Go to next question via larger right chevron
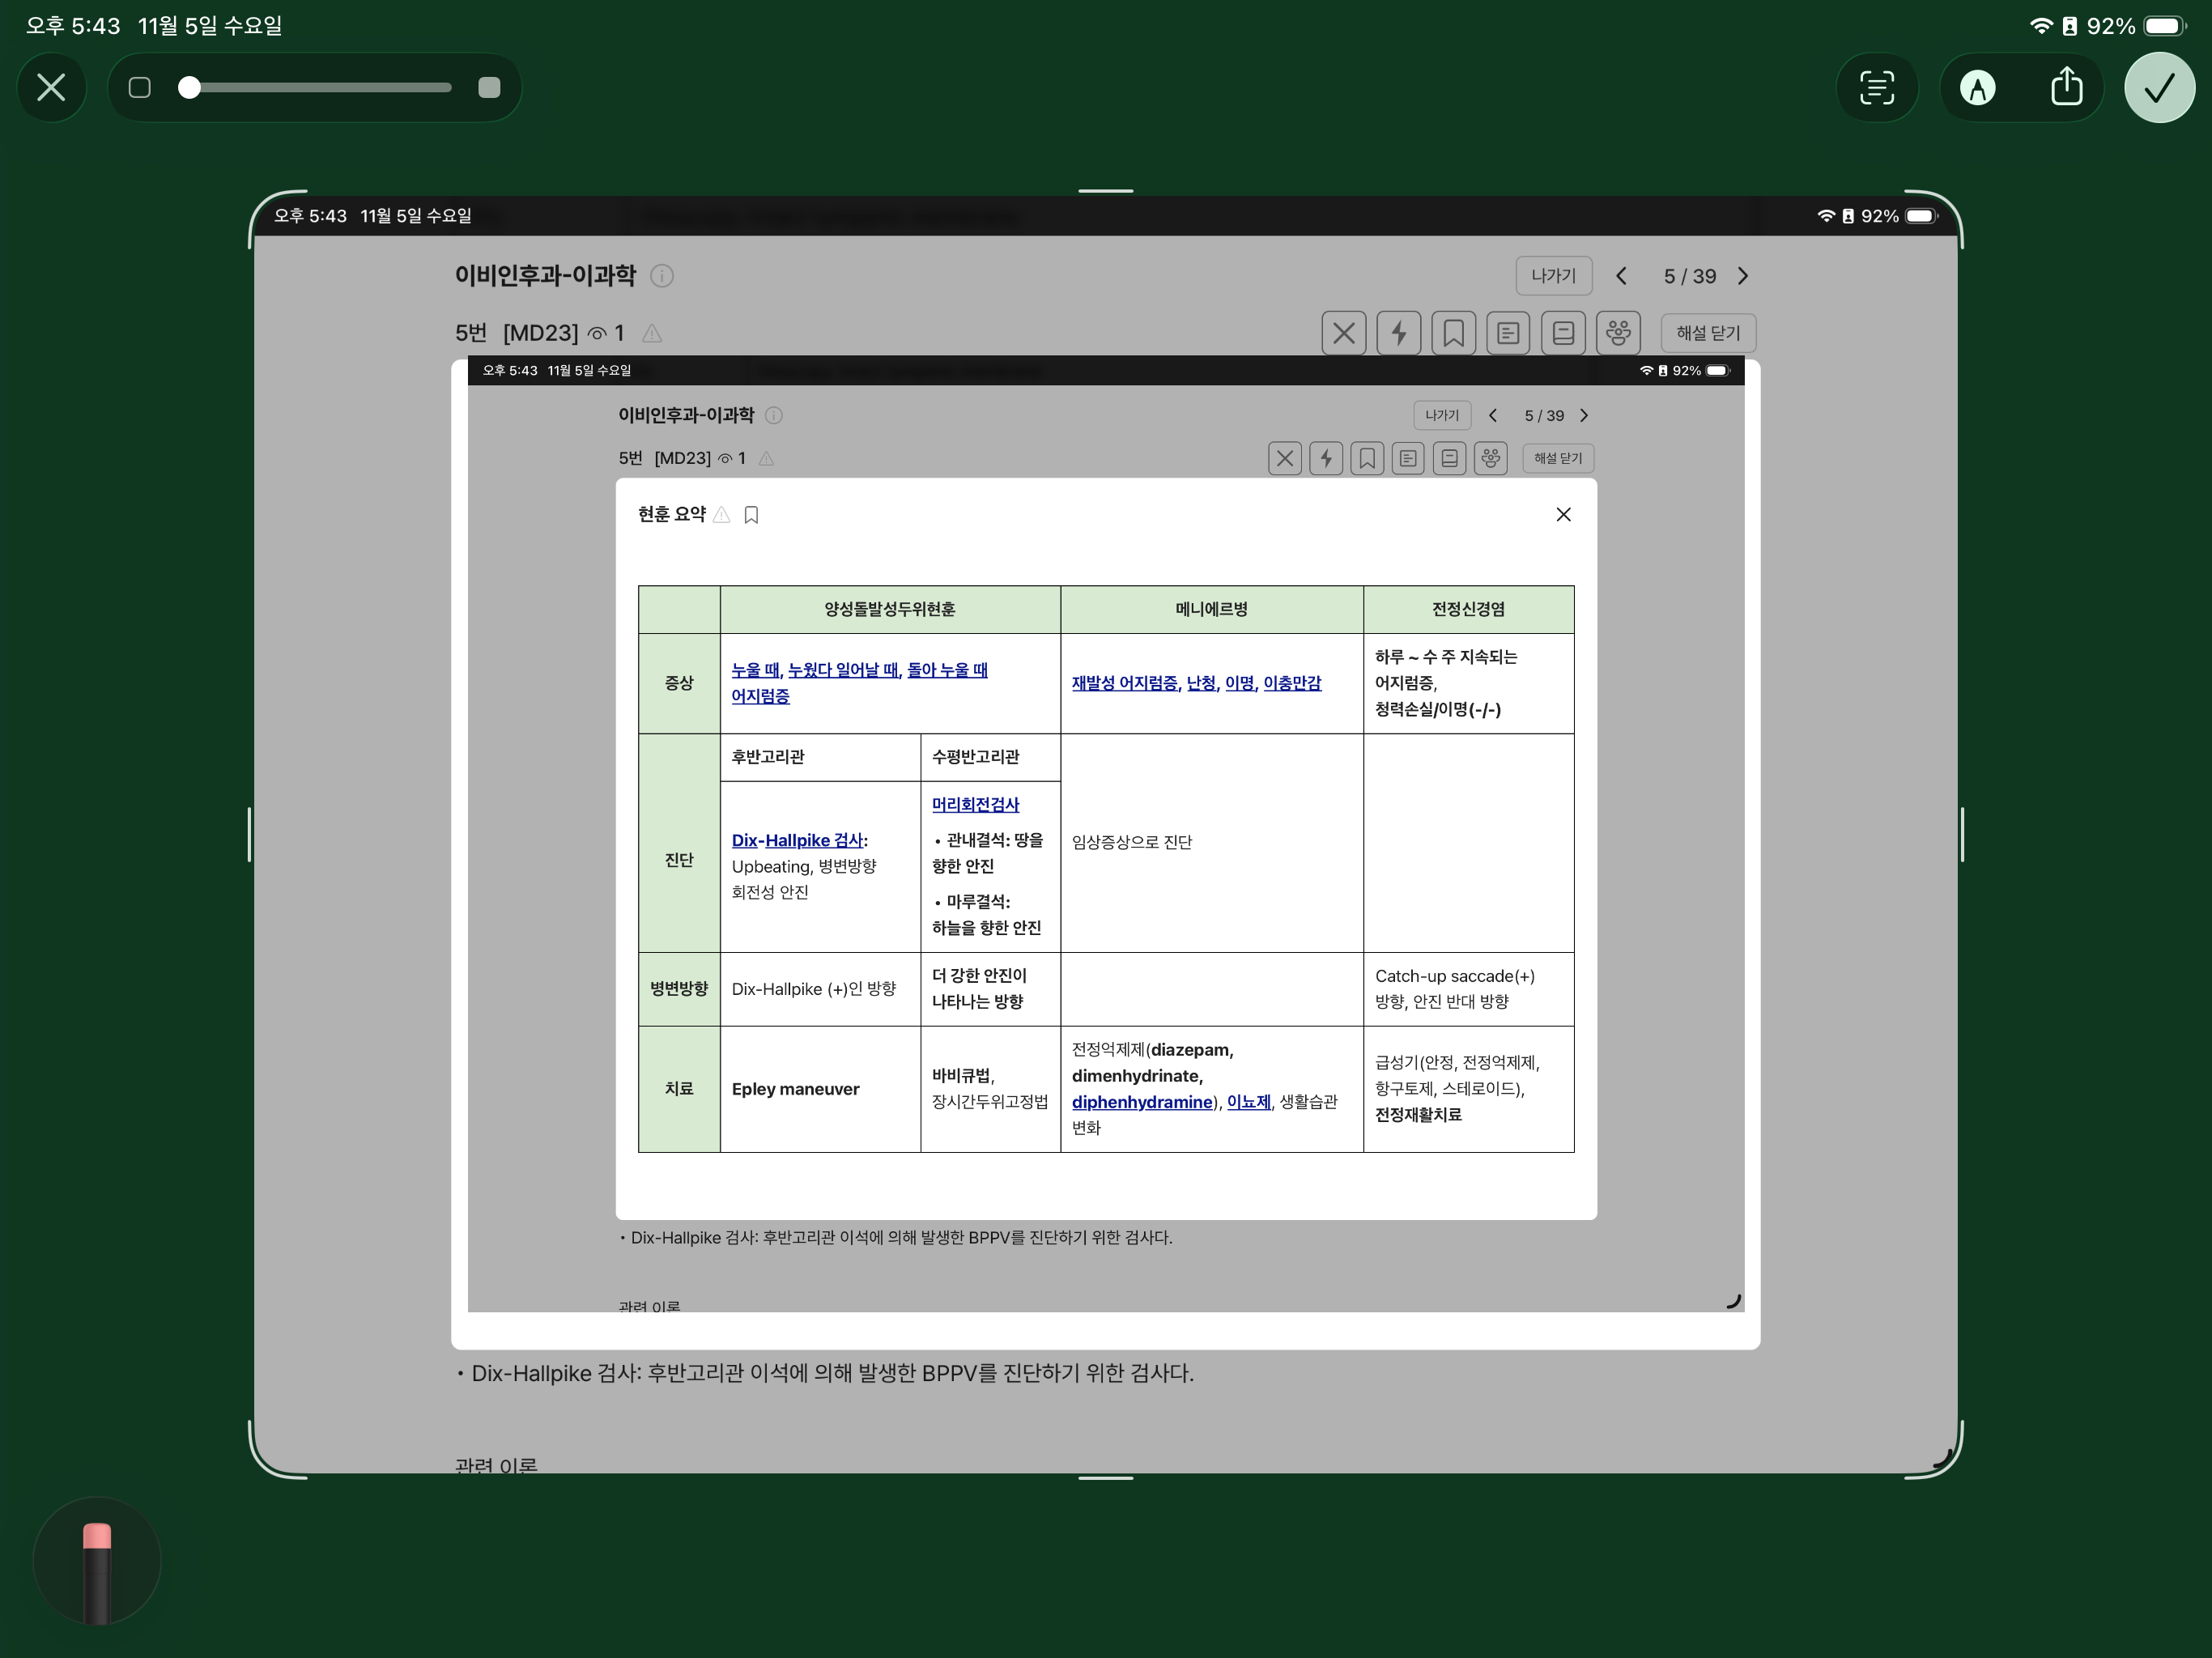 [x=1743, y=276]
